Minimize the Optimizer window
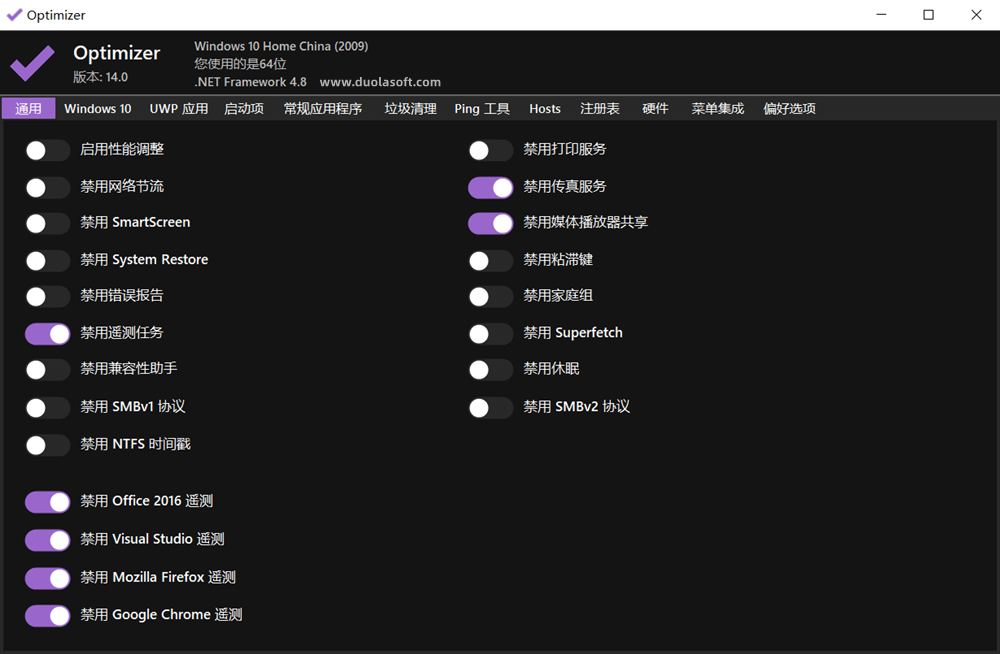 pos(881,15)
